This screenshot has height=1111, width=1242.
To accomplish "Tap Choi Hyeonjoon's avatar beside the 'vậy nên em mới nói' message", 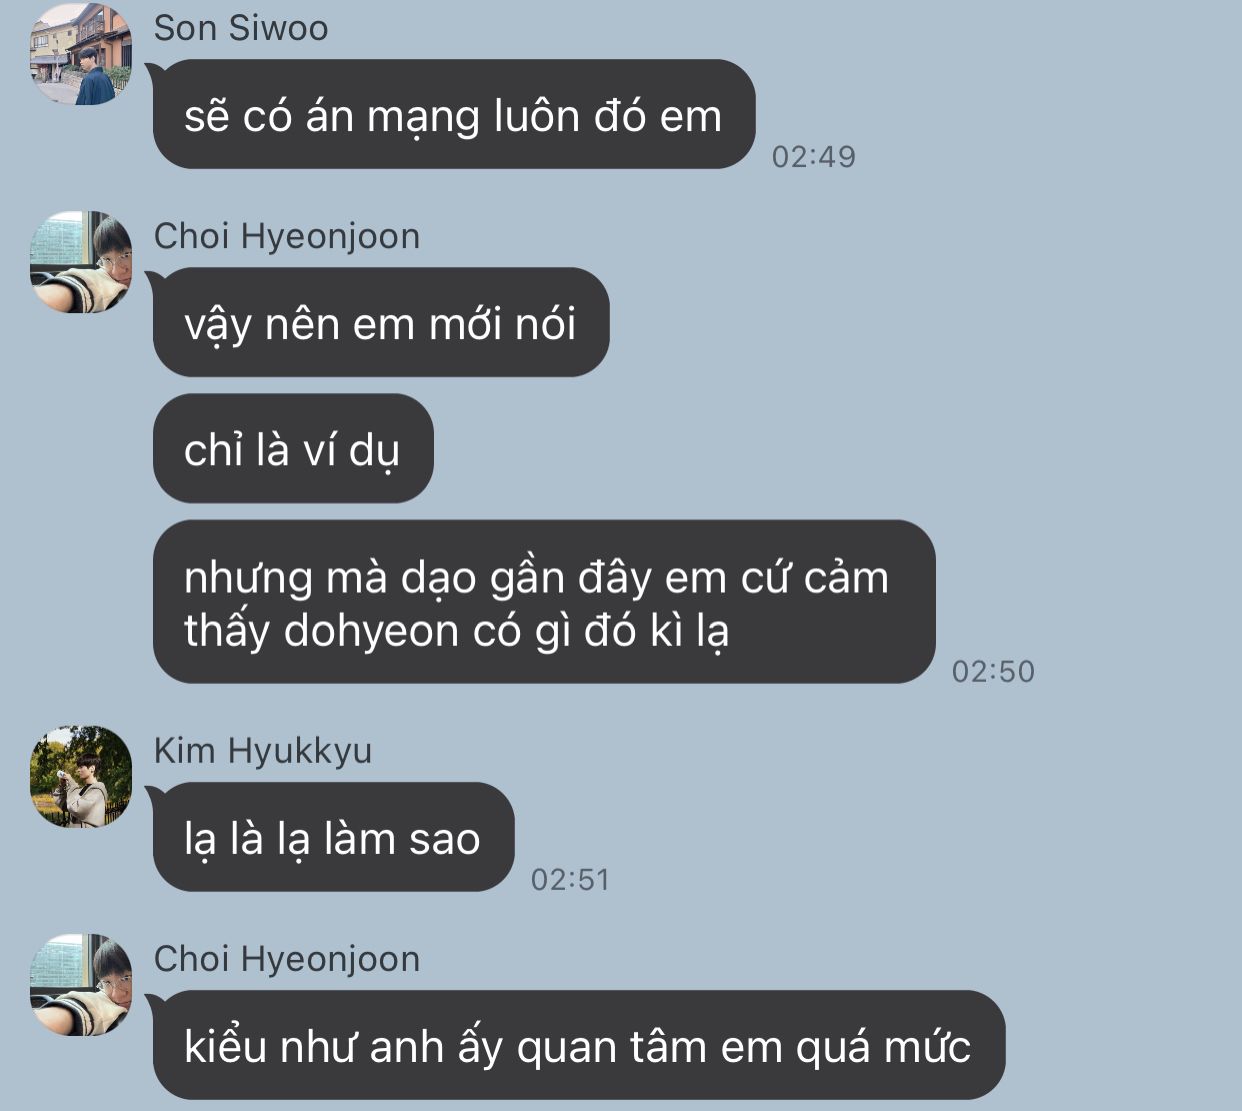I will point(81,262).
